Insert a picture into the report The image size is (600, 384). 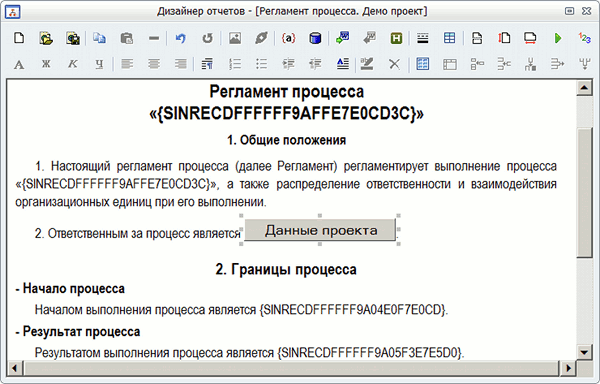point(235,38)
